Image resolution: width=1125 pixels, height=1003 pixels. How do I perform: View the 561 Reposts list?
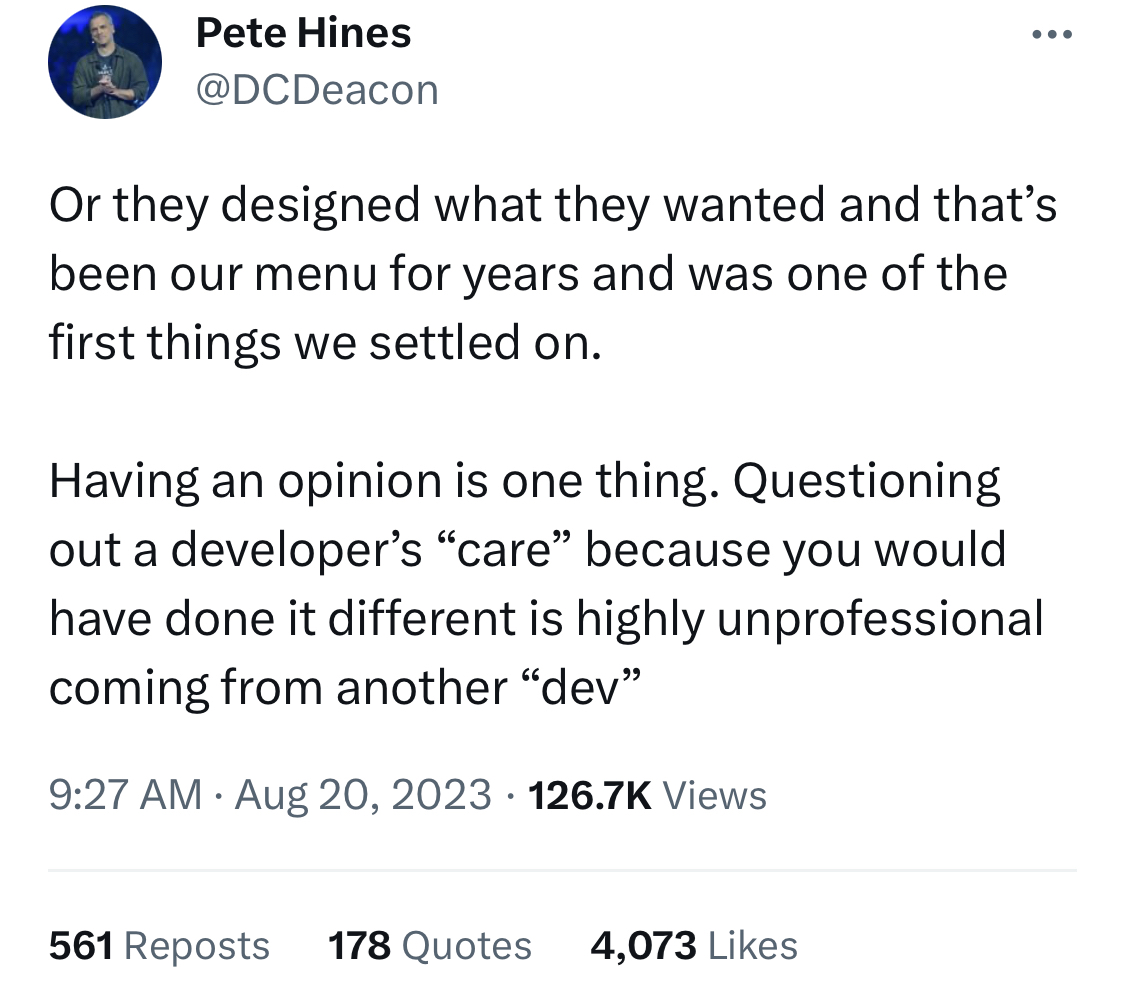pos(159,945)
